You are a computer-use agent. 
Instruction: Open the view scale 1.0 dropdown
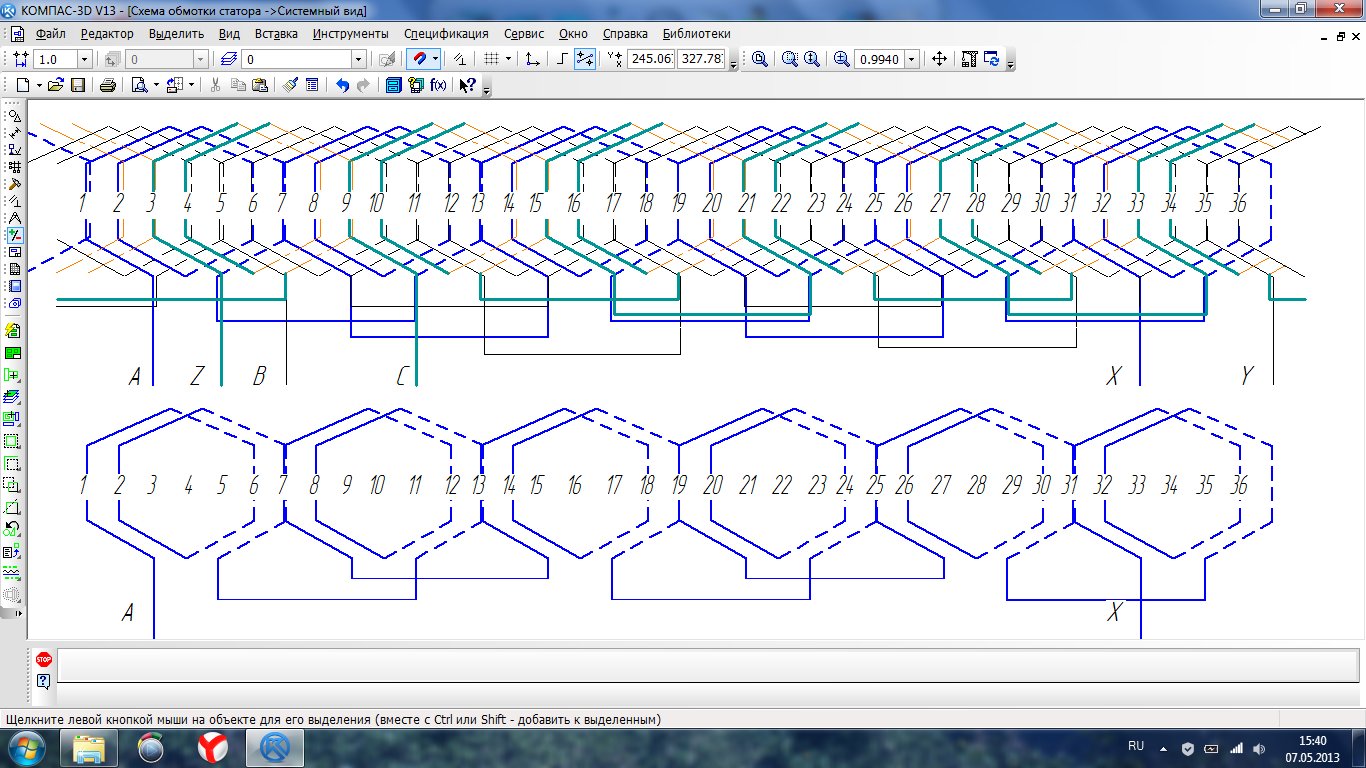[x=84, y=59]
